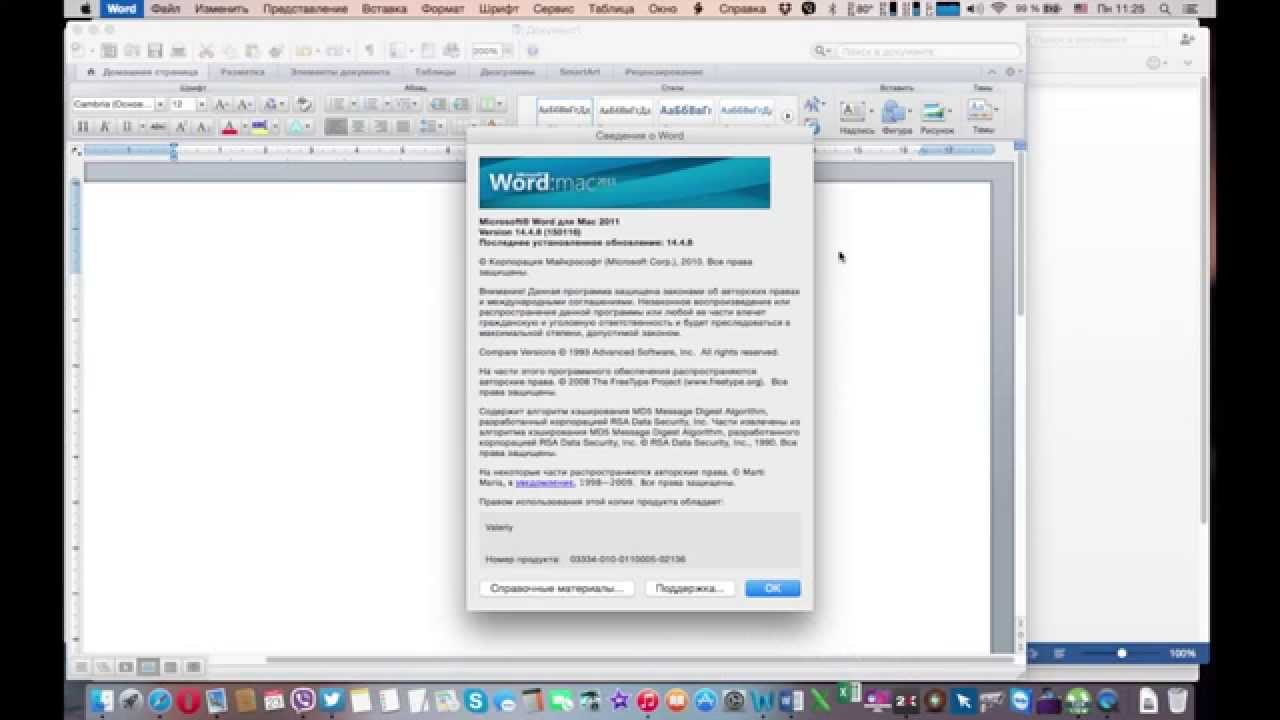Click the font color A swatch
The width and height of the screenshot is (1280, 720).
pyautogui.click(x=229, y=127)
